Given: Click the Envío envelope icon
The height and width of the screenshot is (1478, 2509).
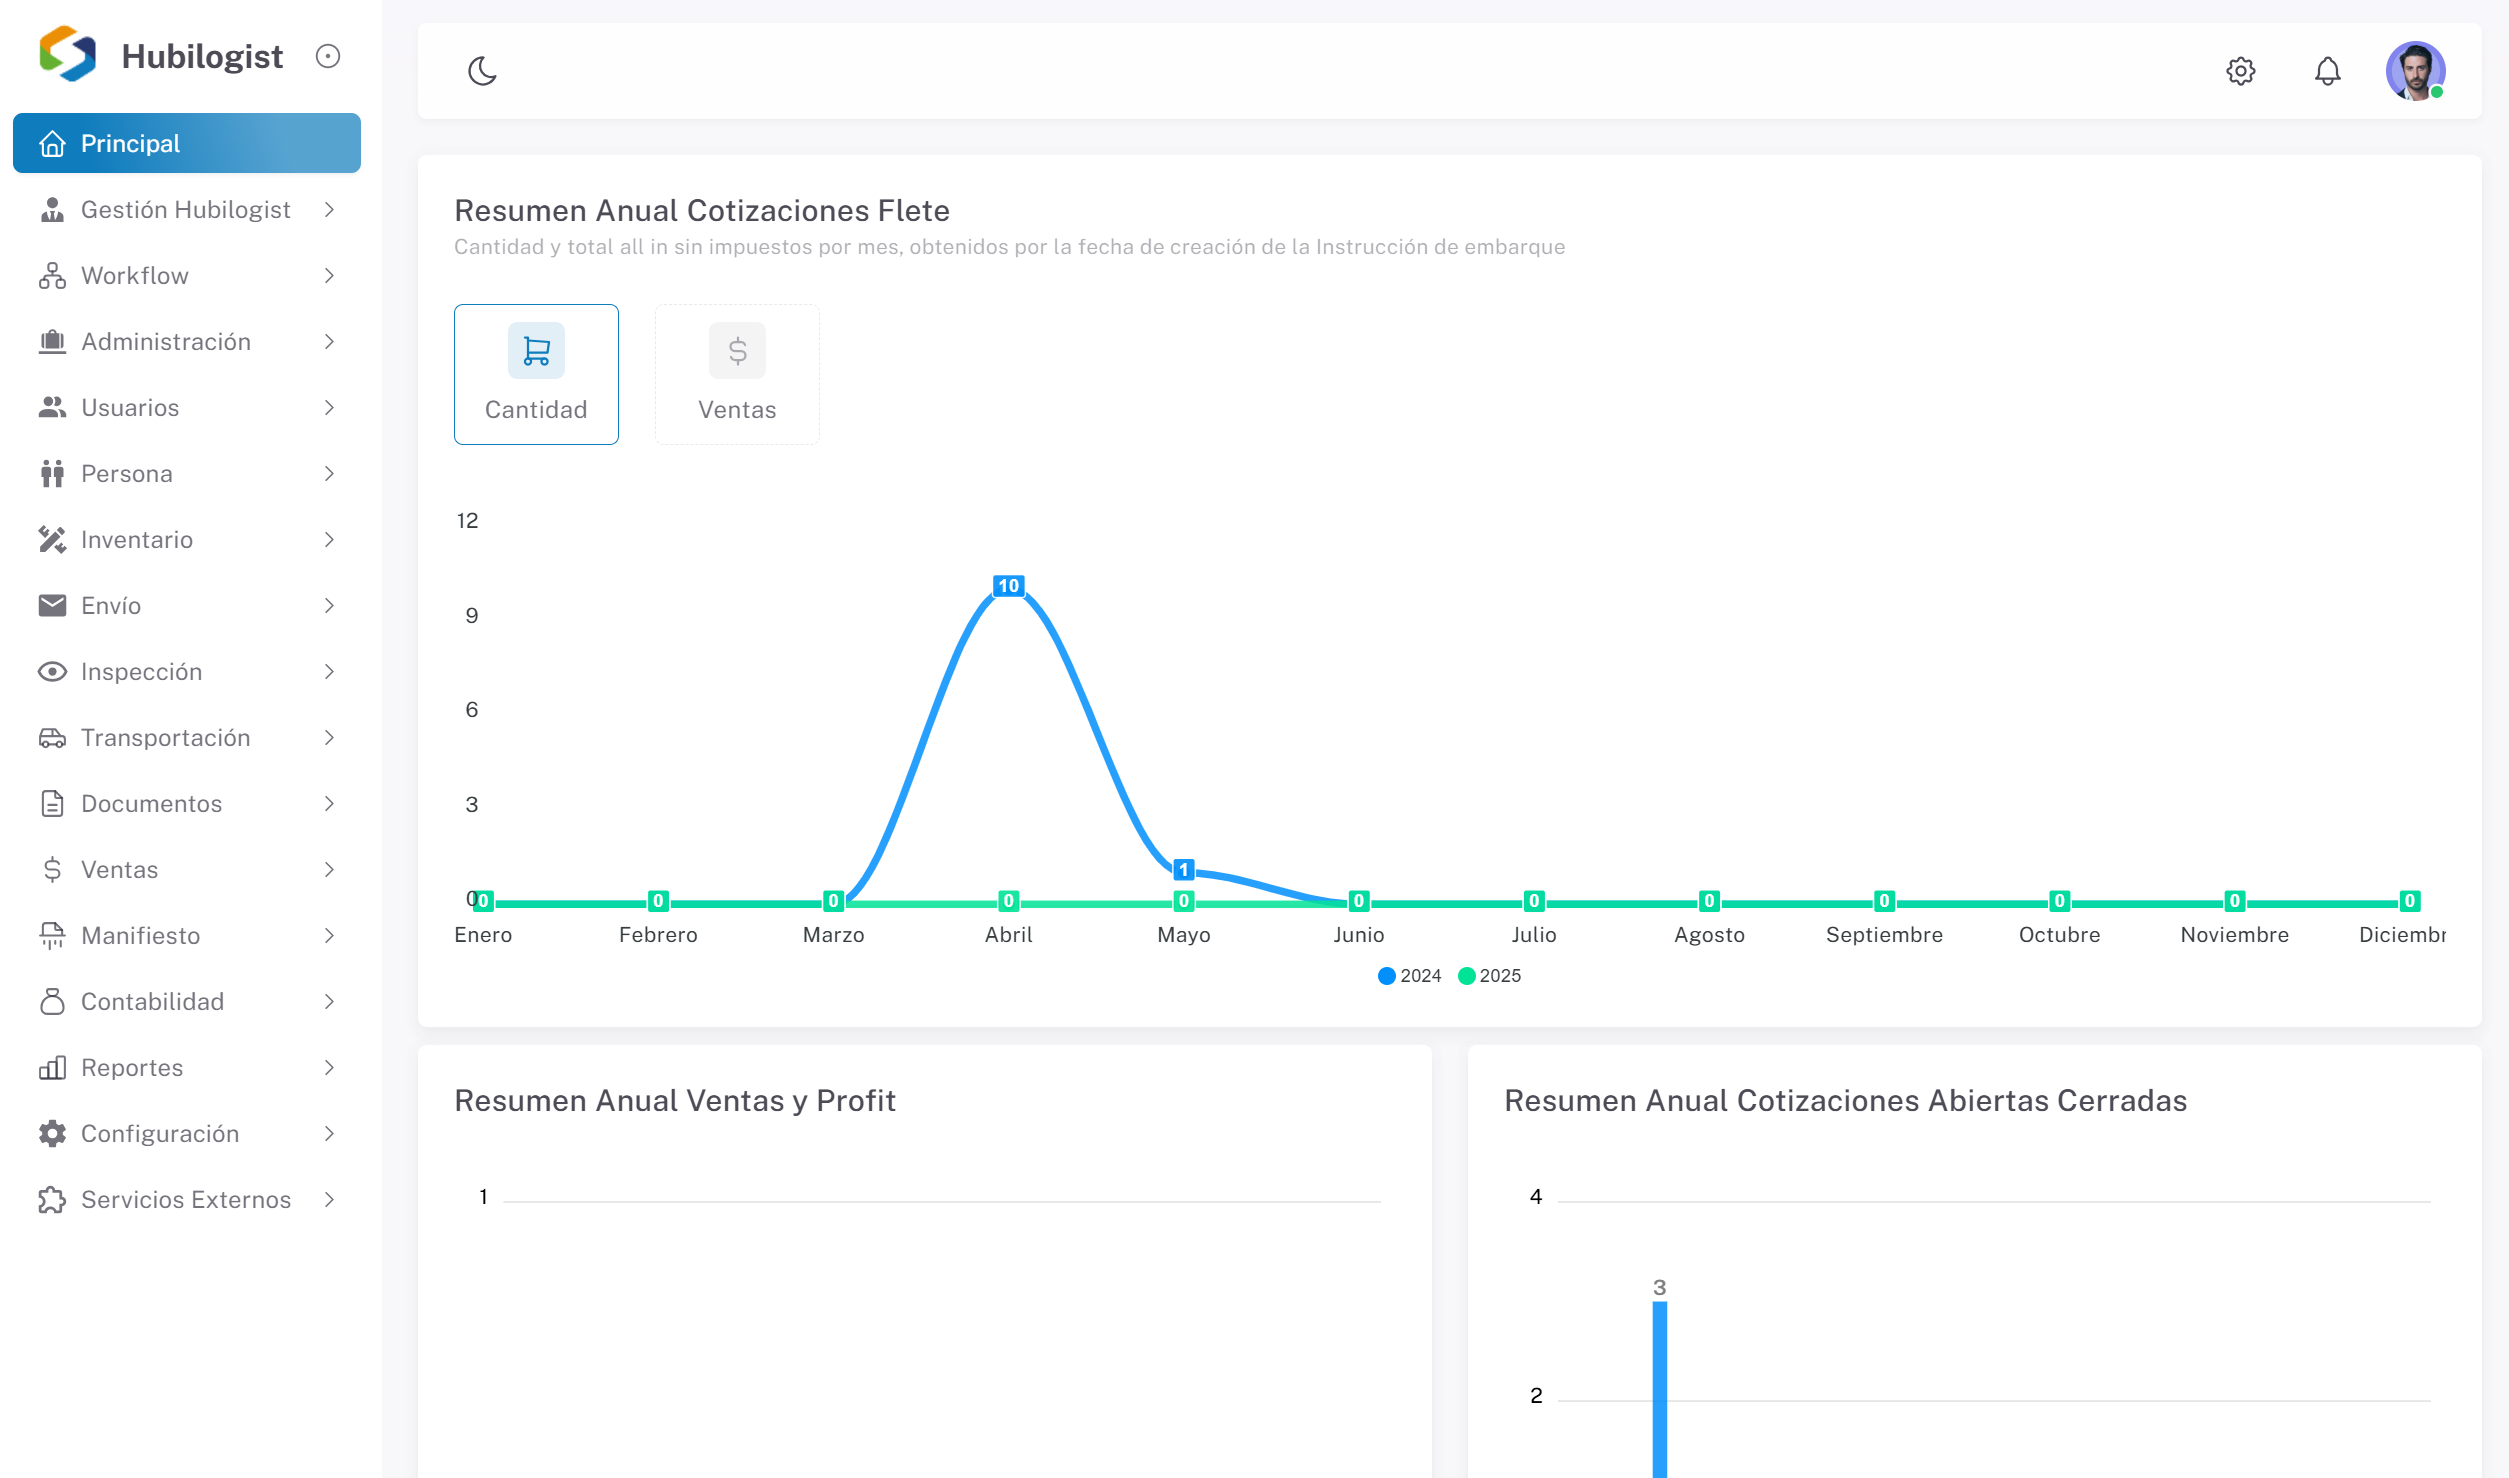Looking at the screenshot, I should (52, 606).
